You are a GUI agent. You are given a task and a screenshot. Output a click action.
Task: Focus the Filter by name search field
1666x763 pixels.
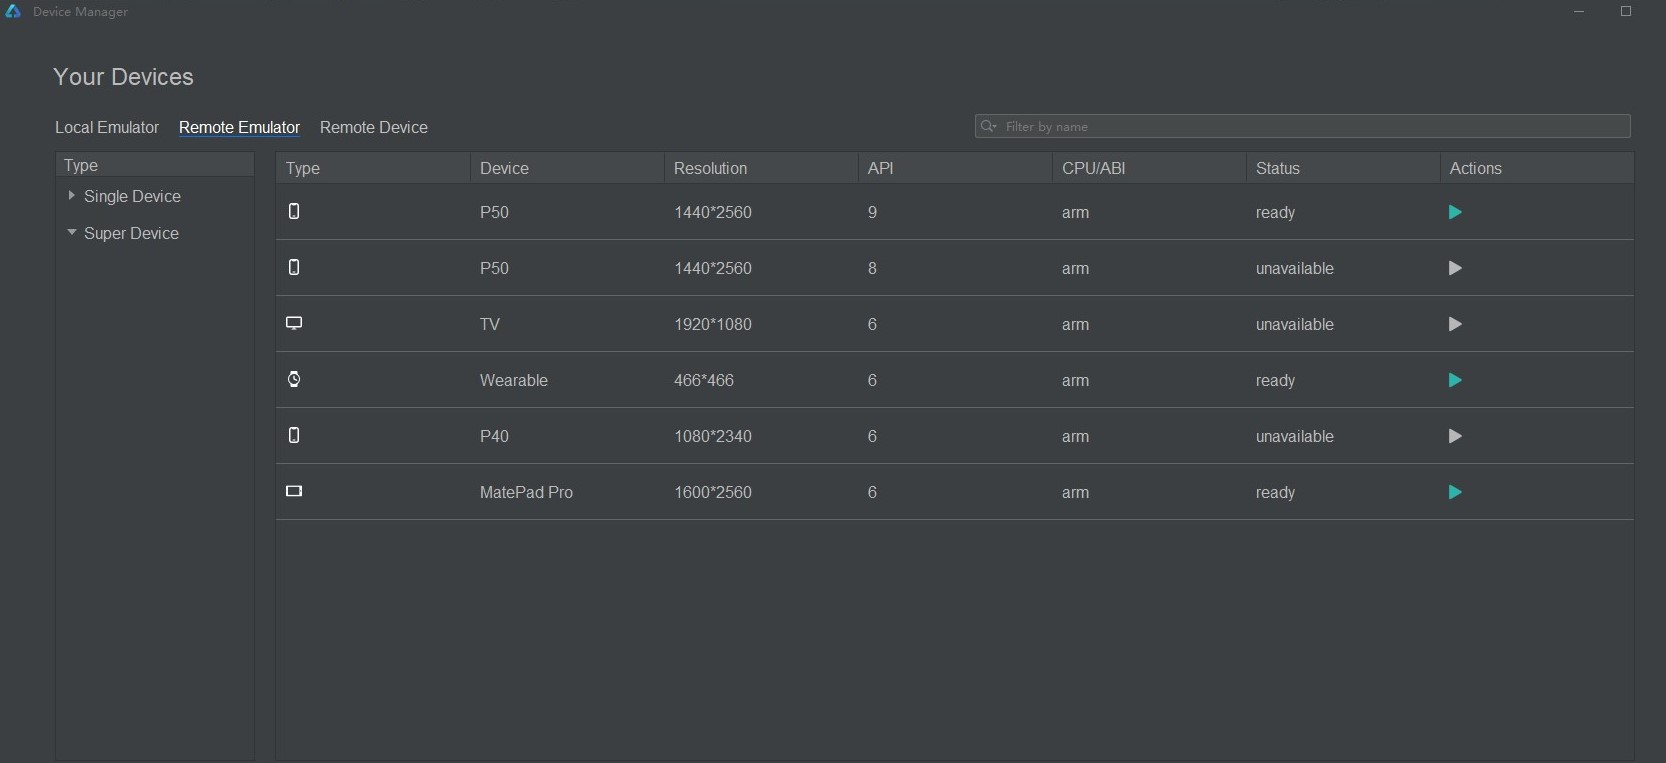click(1302, 126)
